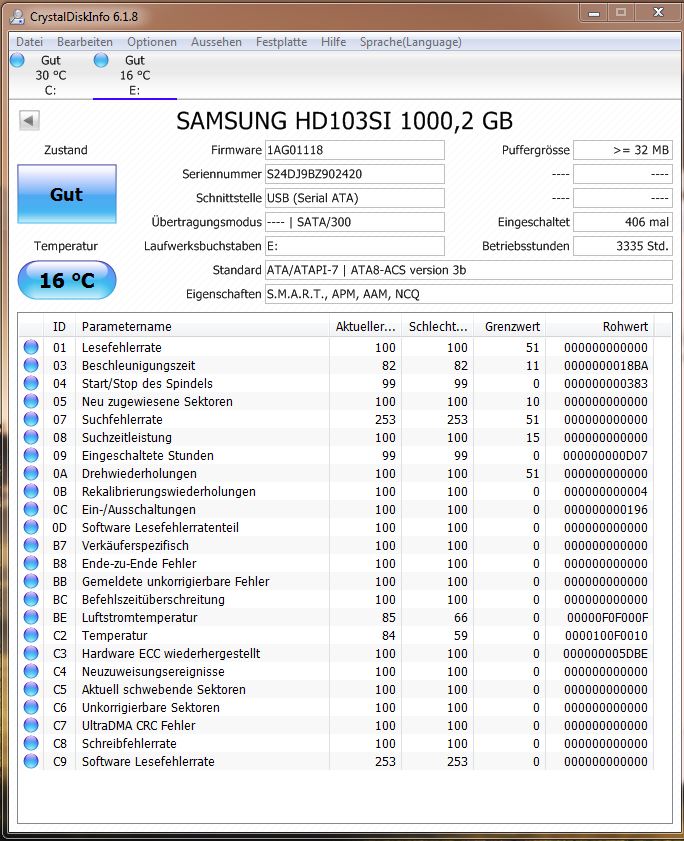Click raw value 00000F0F000F

click(607, 617)
